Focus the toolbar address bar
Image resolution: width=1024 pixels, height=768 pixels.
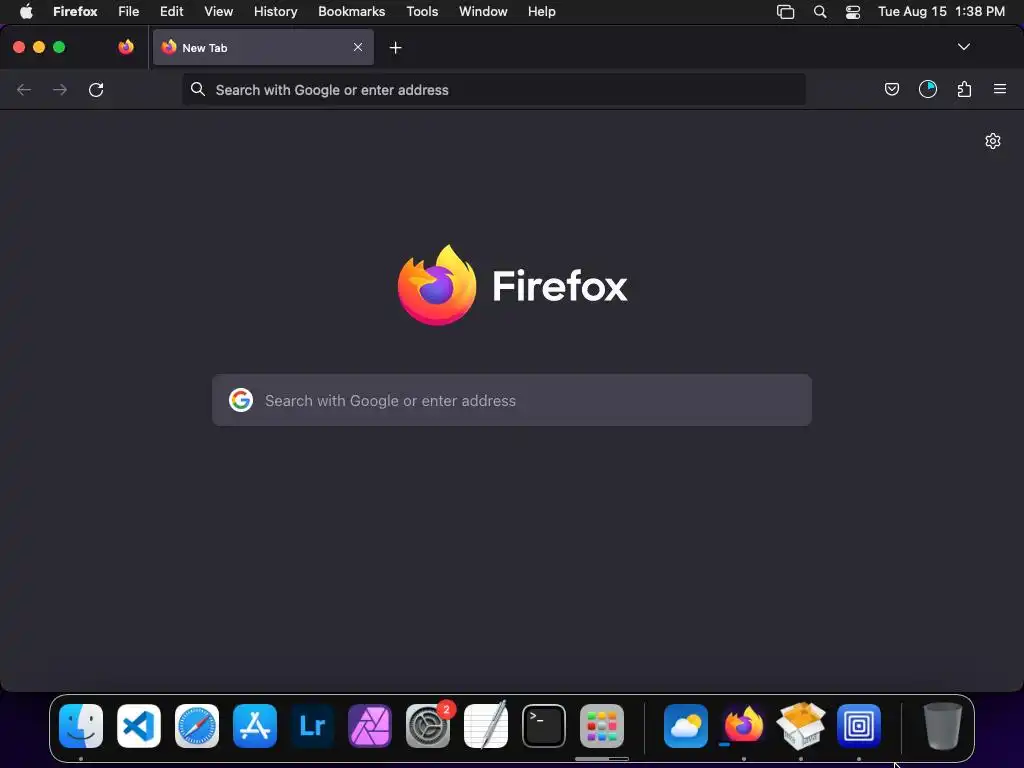point(494,89)
